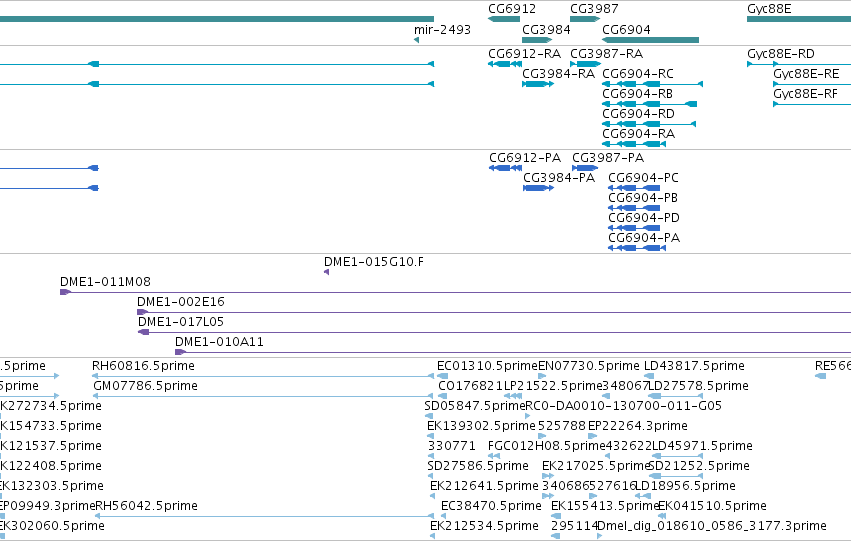Select transcript Gyc88E-RF

pyautogui.click(x=812, y=104)
